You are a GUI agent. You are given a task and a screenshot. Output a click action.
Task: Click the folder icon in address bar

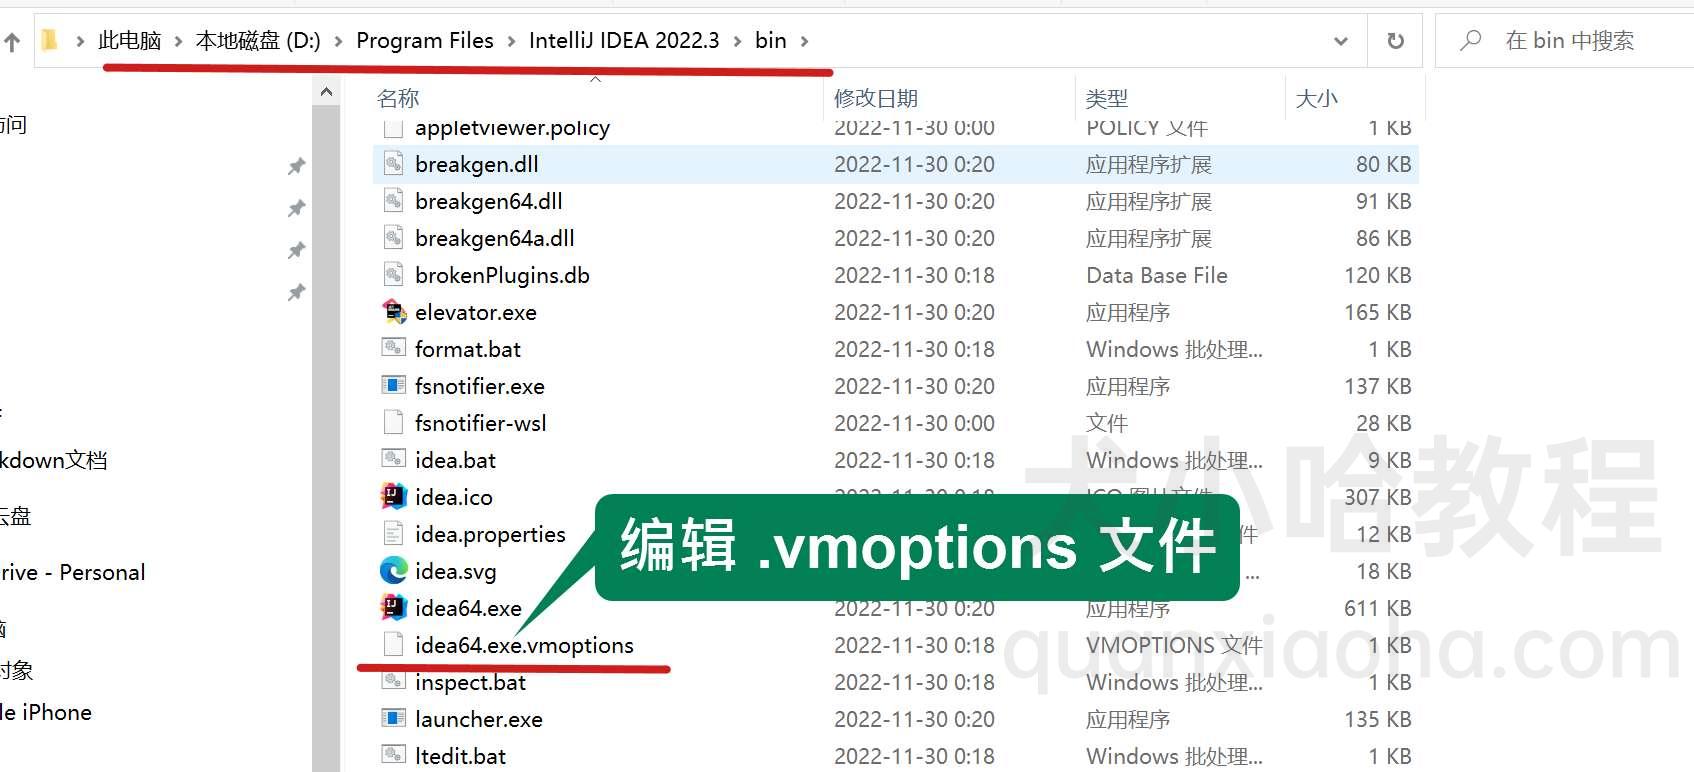click(x=49, y=40)
